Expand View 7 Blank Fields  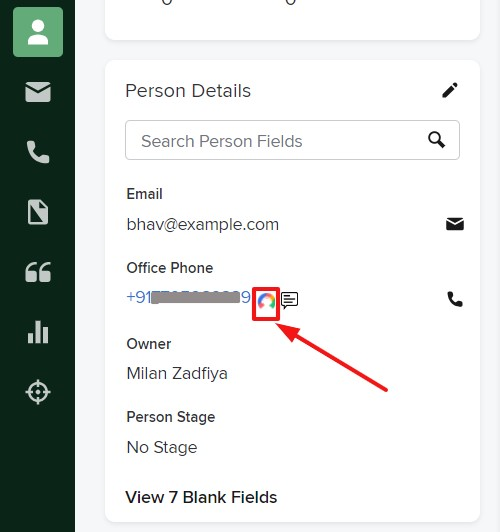(x=201, y=497)
